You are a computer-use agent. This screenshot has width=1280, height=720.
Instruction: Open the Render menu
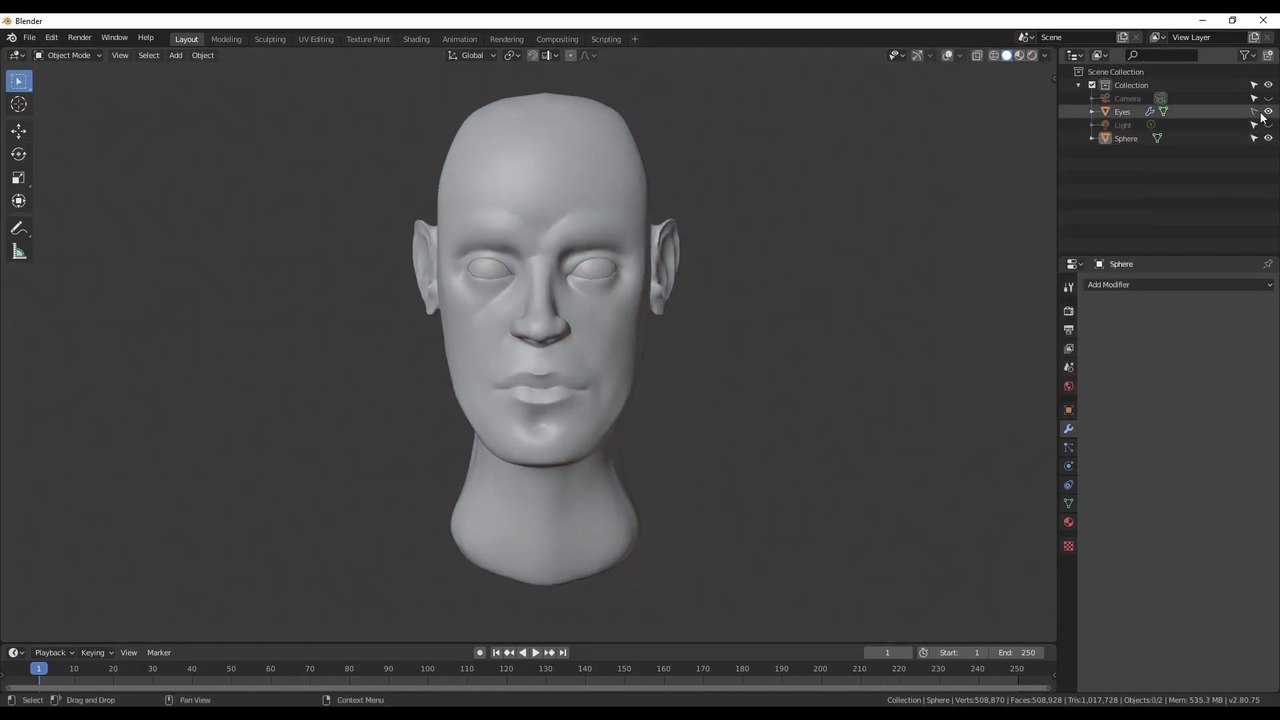coord(79,37)
